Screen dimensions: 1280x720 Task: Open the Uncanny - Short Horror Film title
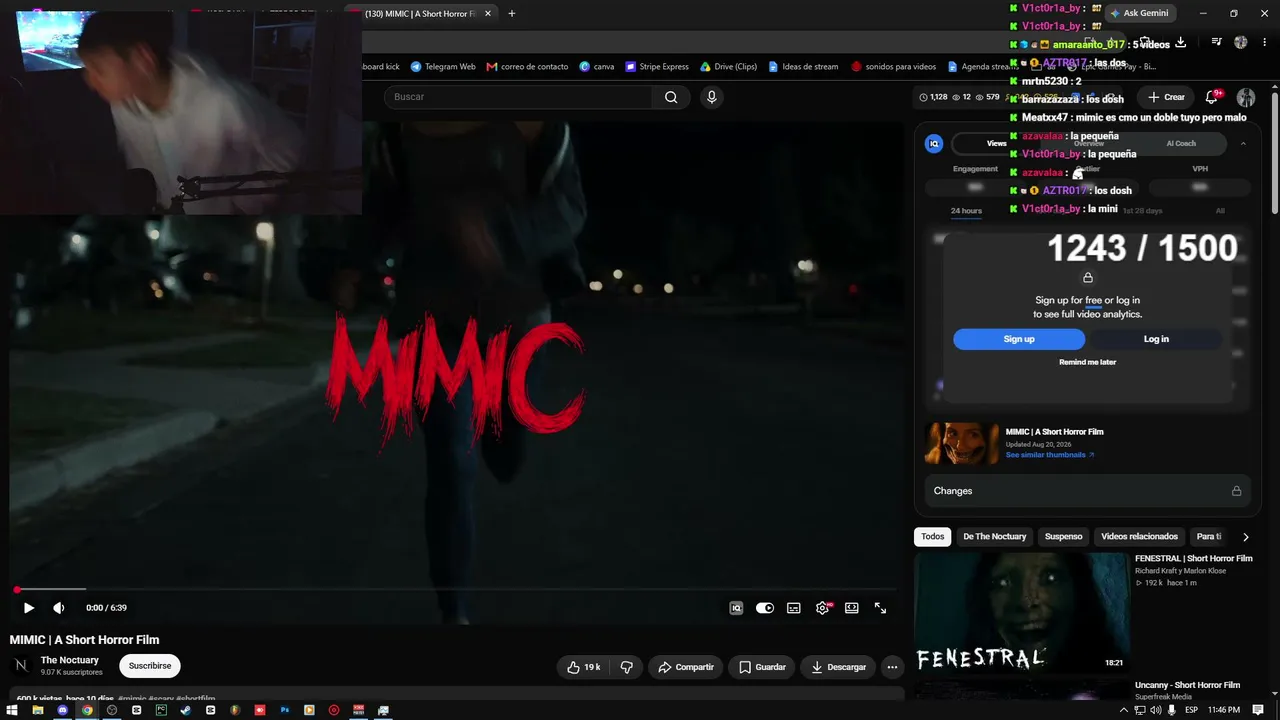tap(1187, 685)
